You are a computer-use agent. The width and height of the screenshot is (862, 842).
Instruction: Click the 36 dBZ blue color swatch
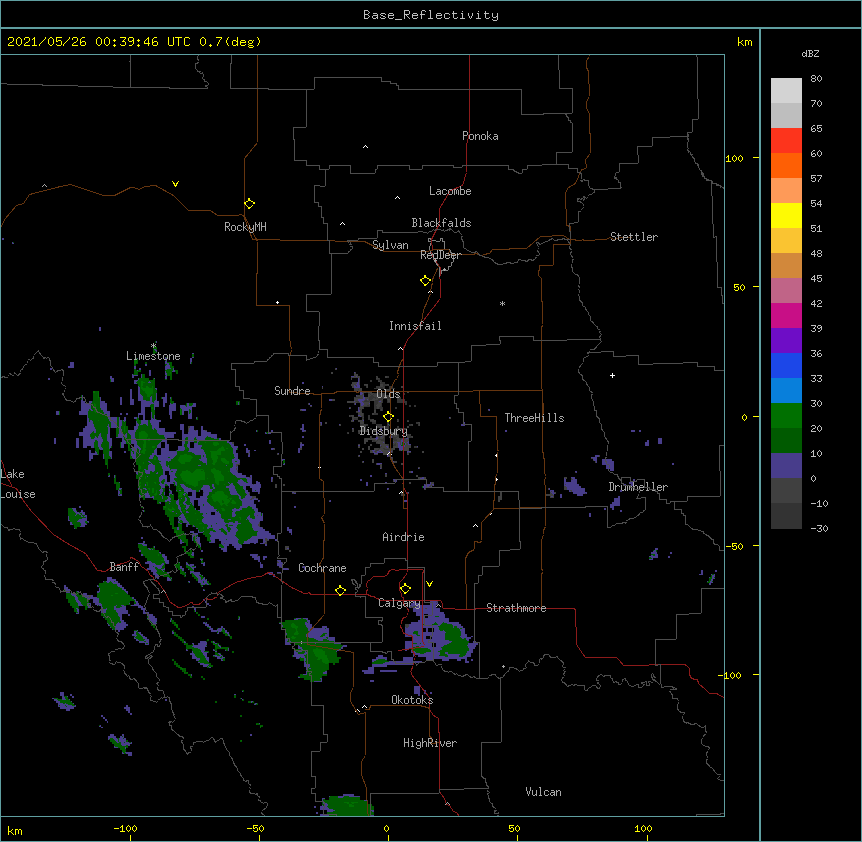pos(786,365)
